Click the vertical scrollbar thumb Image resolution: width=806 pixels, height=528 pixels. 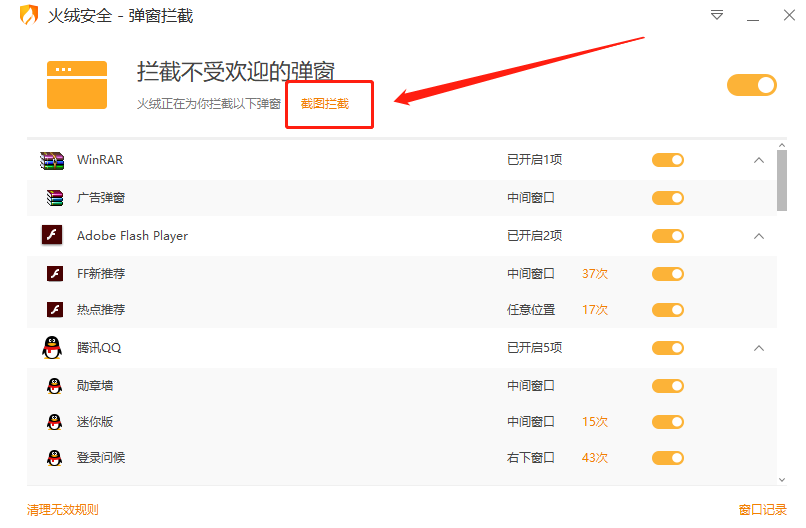pyautogui.click(x=782, y=180)
